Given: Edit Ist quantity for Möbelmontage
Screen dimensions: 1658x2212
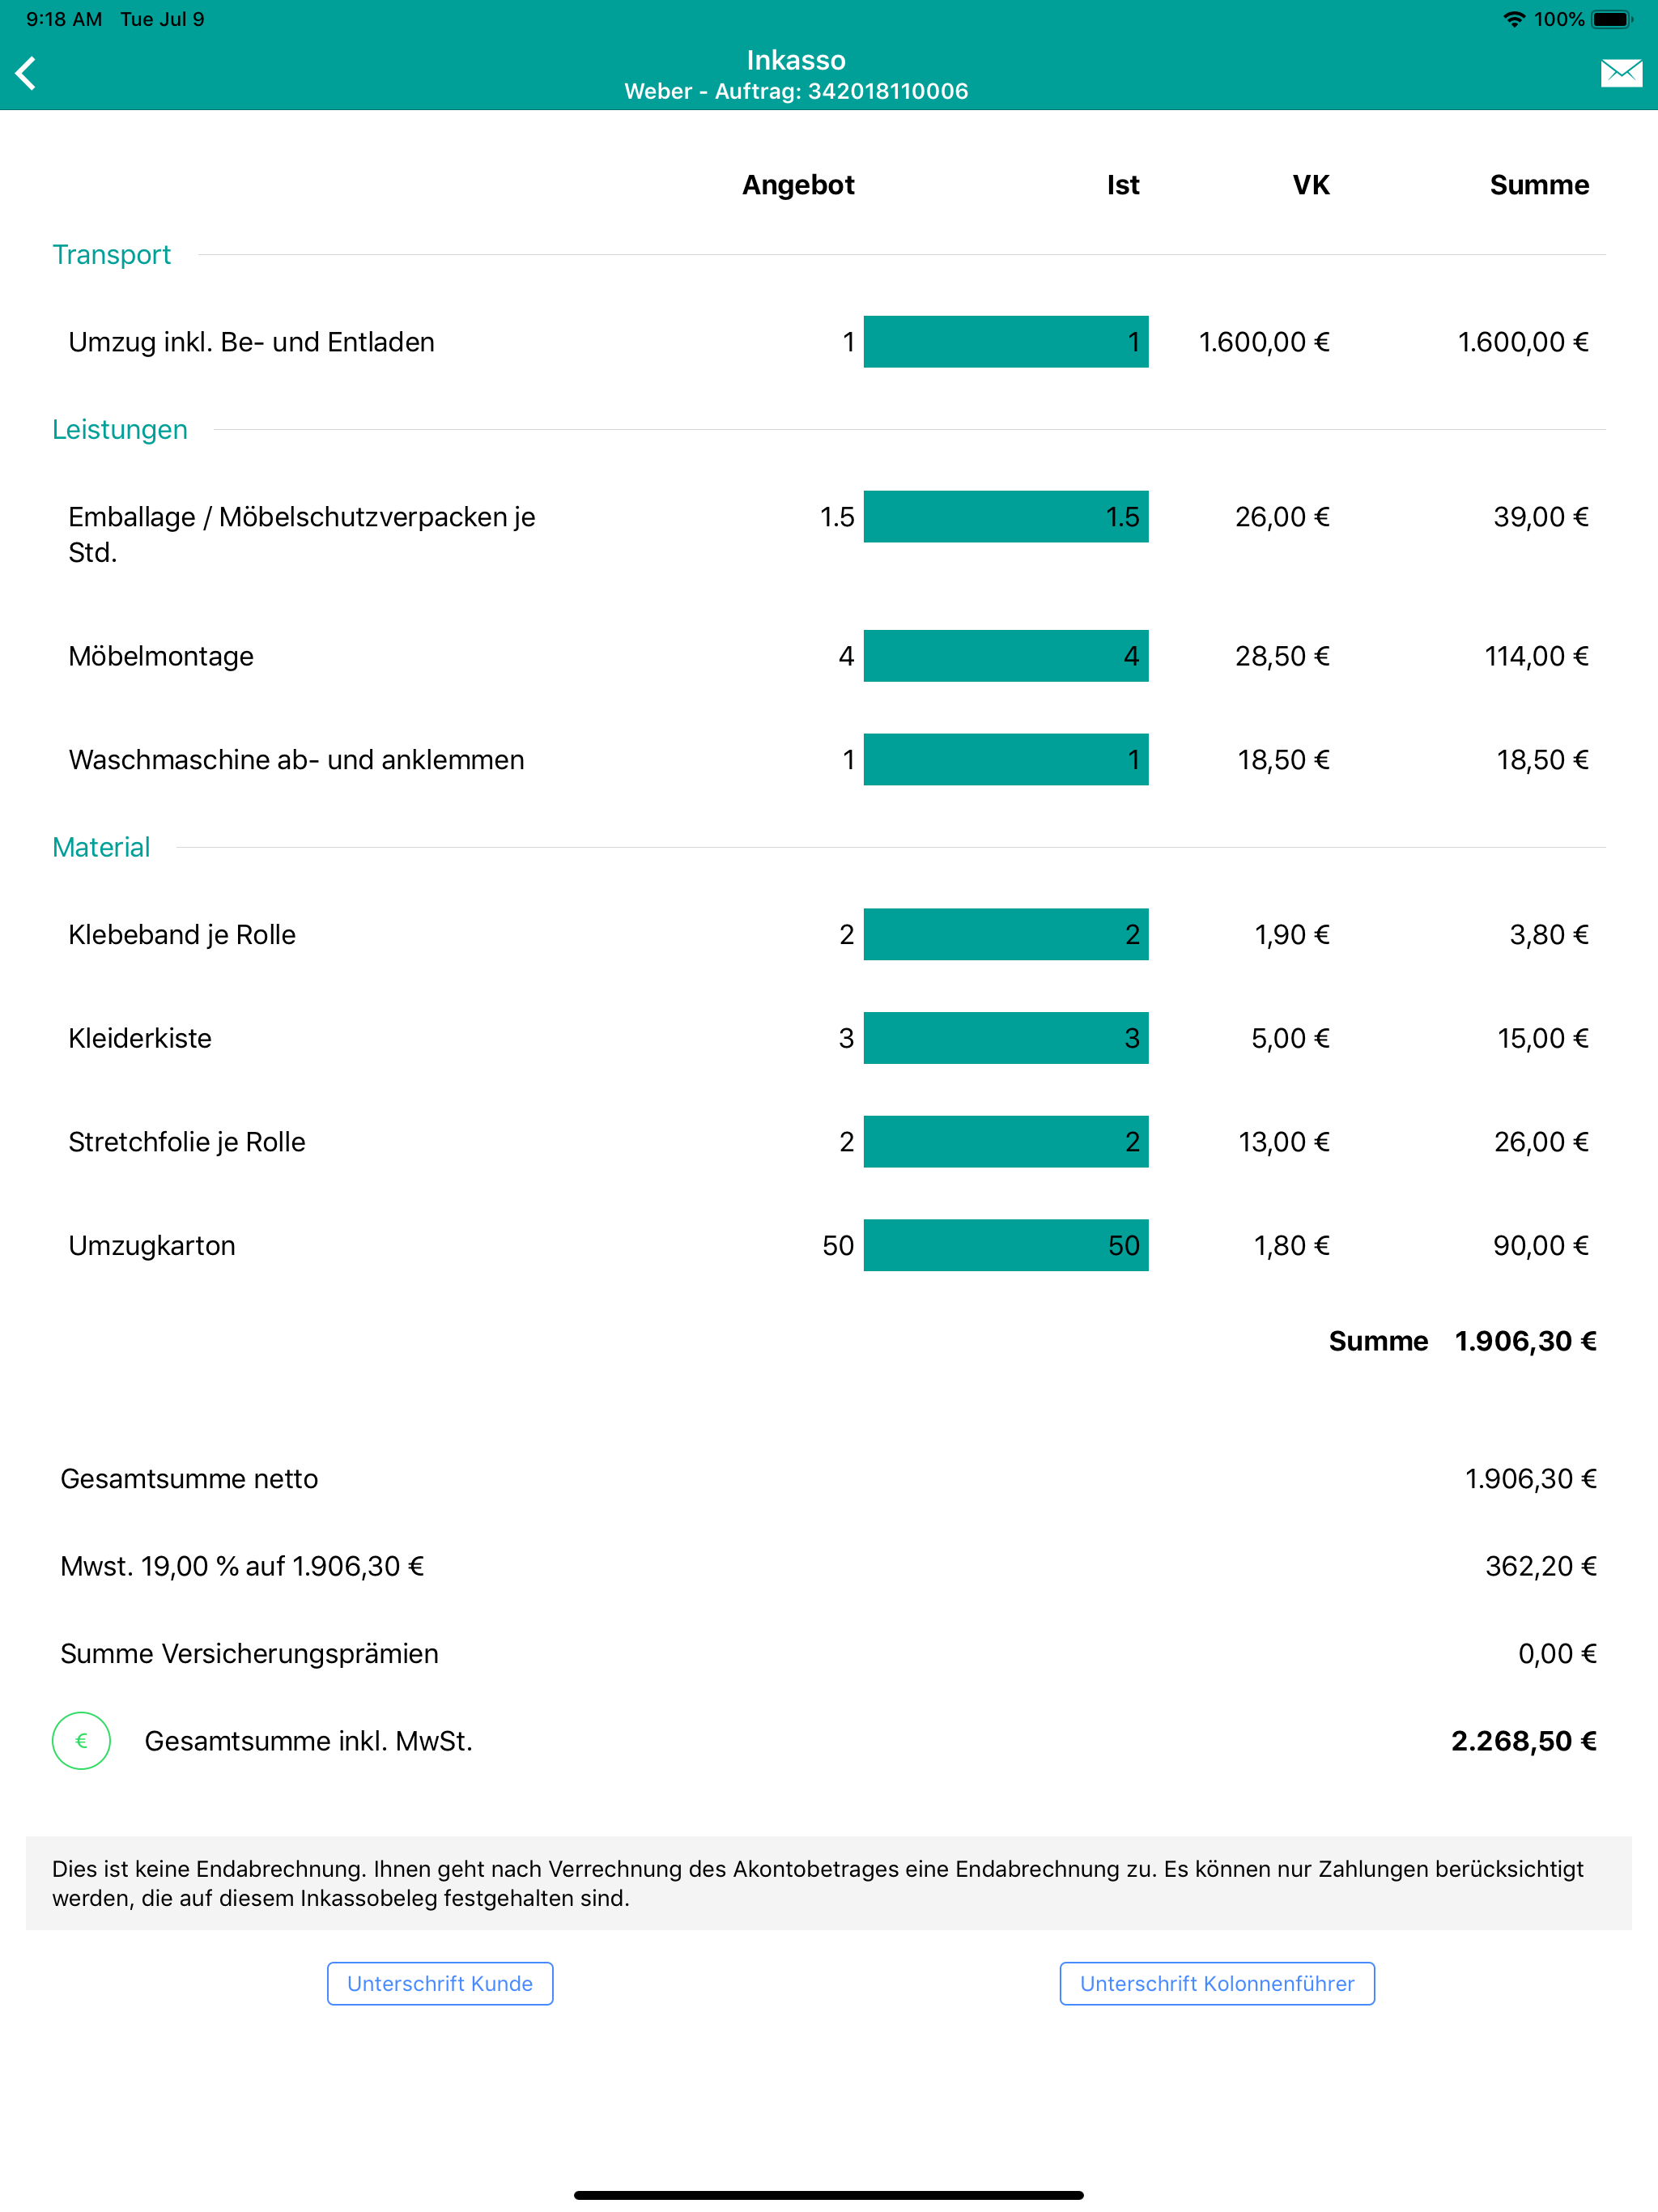Looking at the screenshot, I should pyautogui.click(x=1005, y=656).
